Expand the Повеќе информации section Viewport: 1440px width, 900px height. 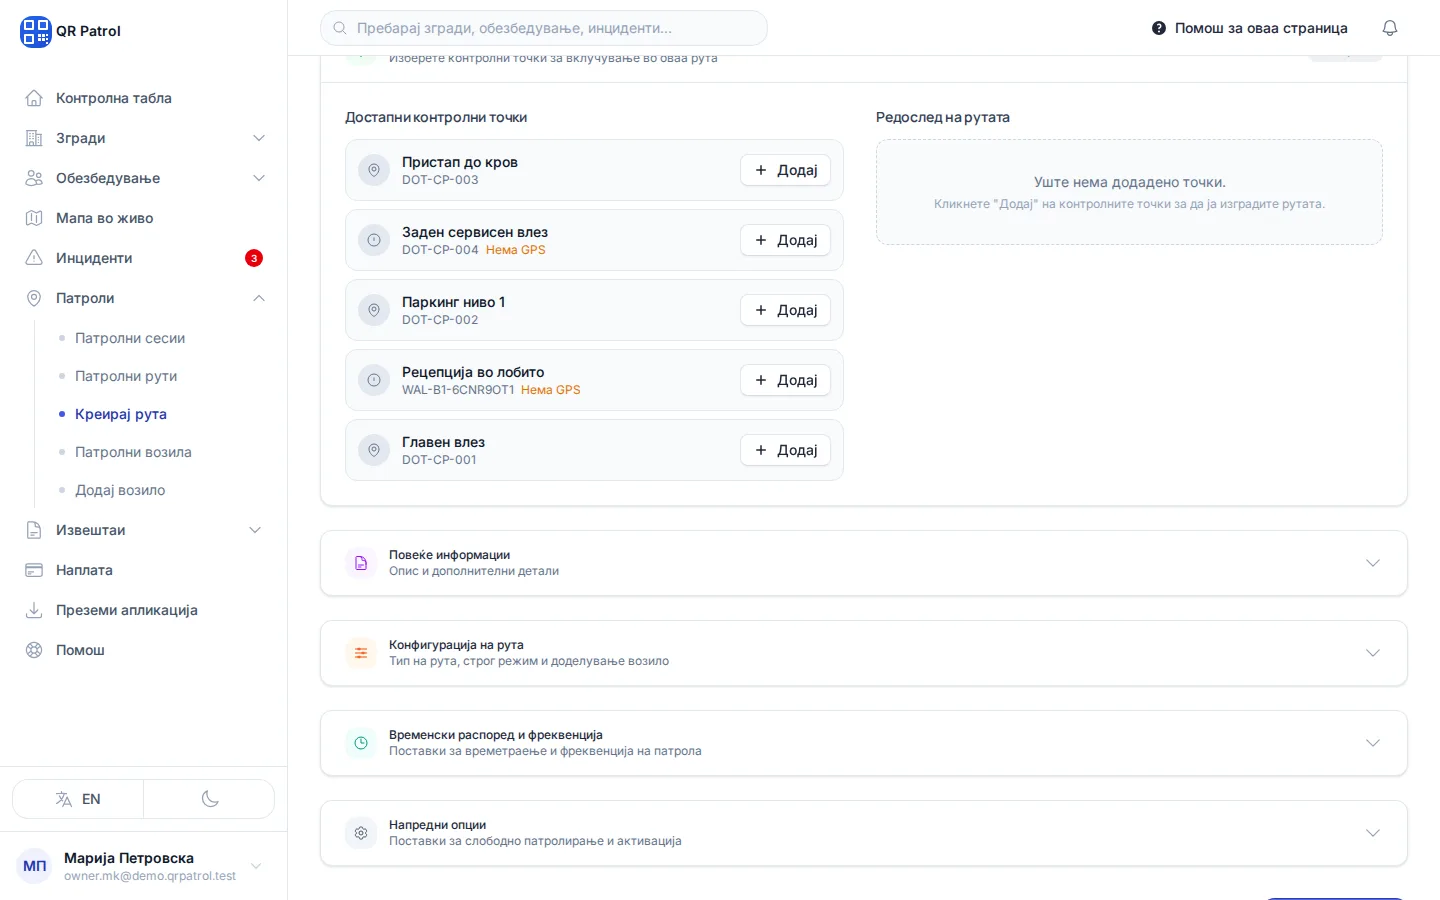click(864, 563)
